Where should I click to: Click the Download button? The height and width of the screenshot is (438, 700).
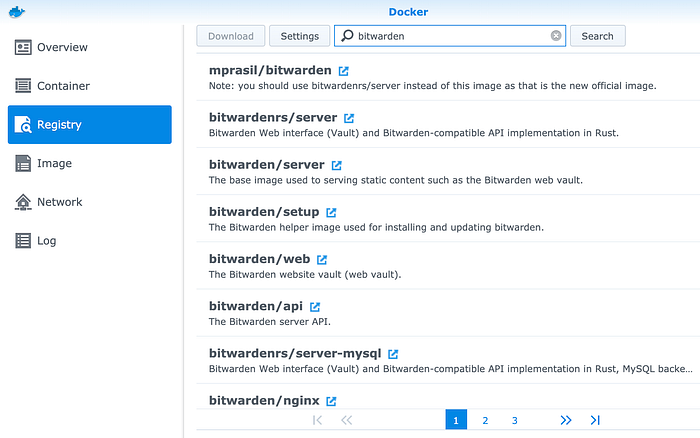click(x=231, y=36)
